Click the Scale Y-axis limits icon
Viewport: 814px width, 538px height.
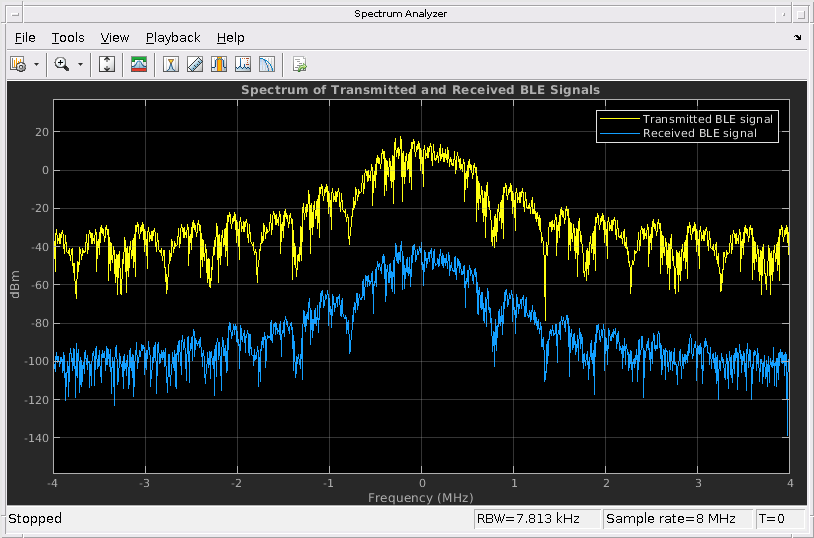[x=108, y=64]
